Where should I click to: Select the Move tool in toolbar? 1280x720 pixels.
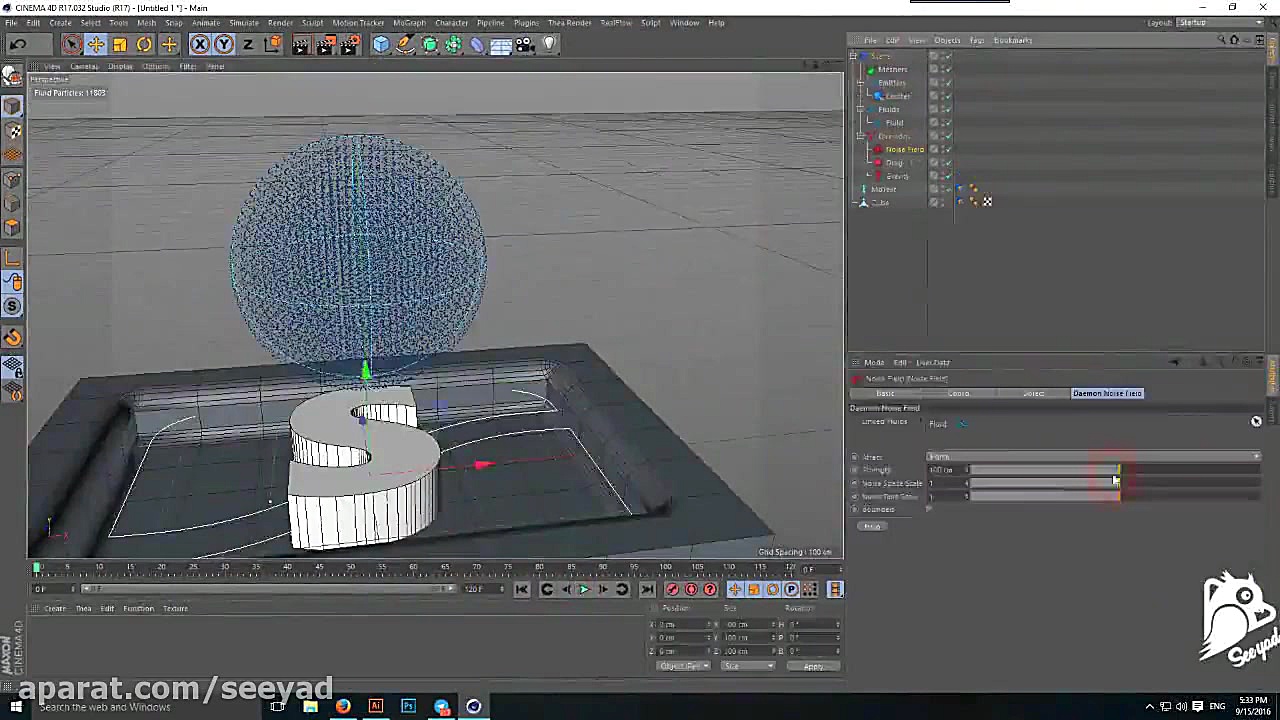coord(96,44)
